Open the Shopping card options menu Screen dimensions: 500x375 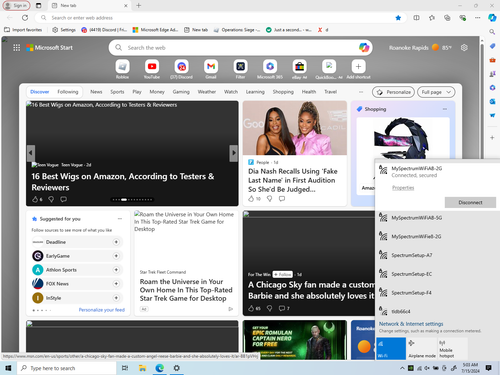(445, 109)
